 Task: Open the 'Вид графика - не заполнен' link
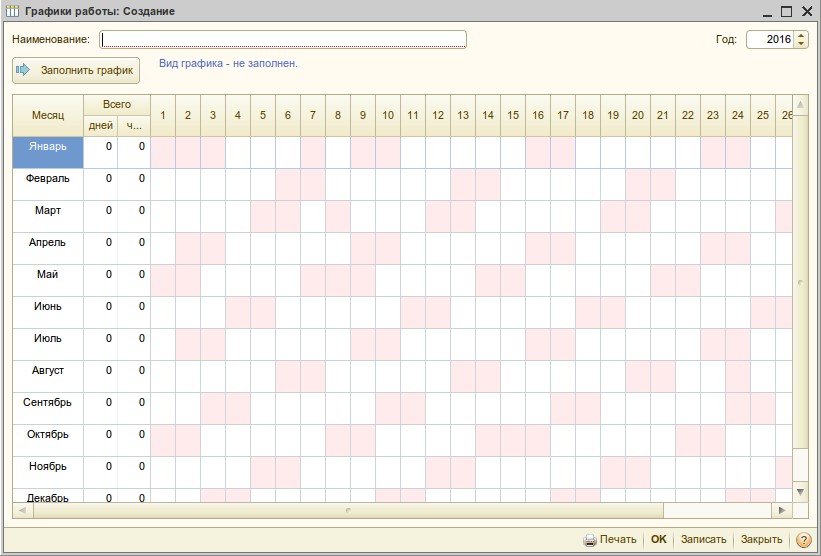(228, 63)
